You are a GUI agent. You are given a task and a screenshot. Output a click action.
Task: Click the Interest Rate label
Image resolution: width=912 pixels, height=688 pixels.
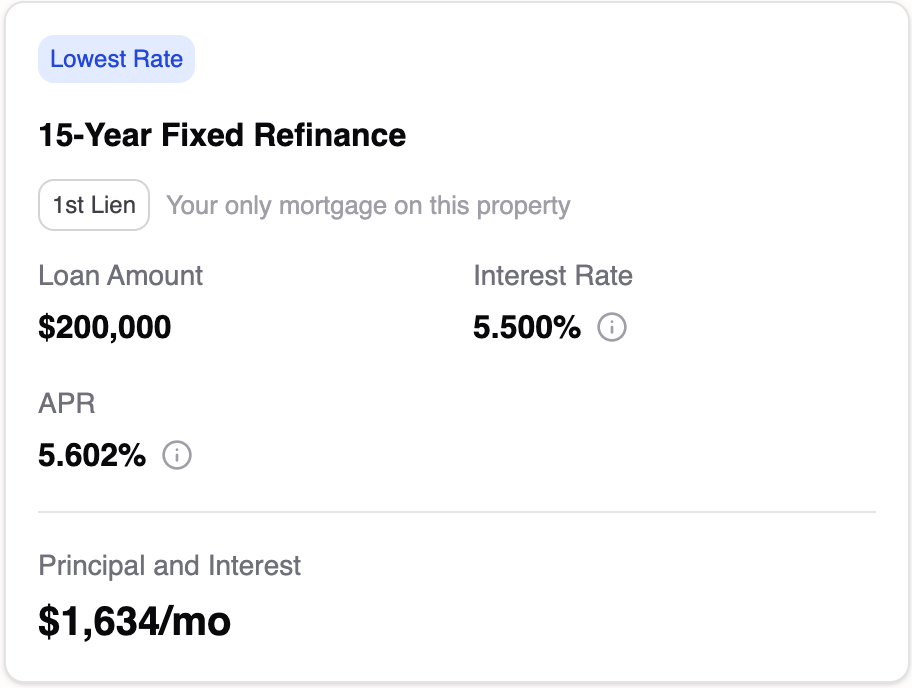553,276
